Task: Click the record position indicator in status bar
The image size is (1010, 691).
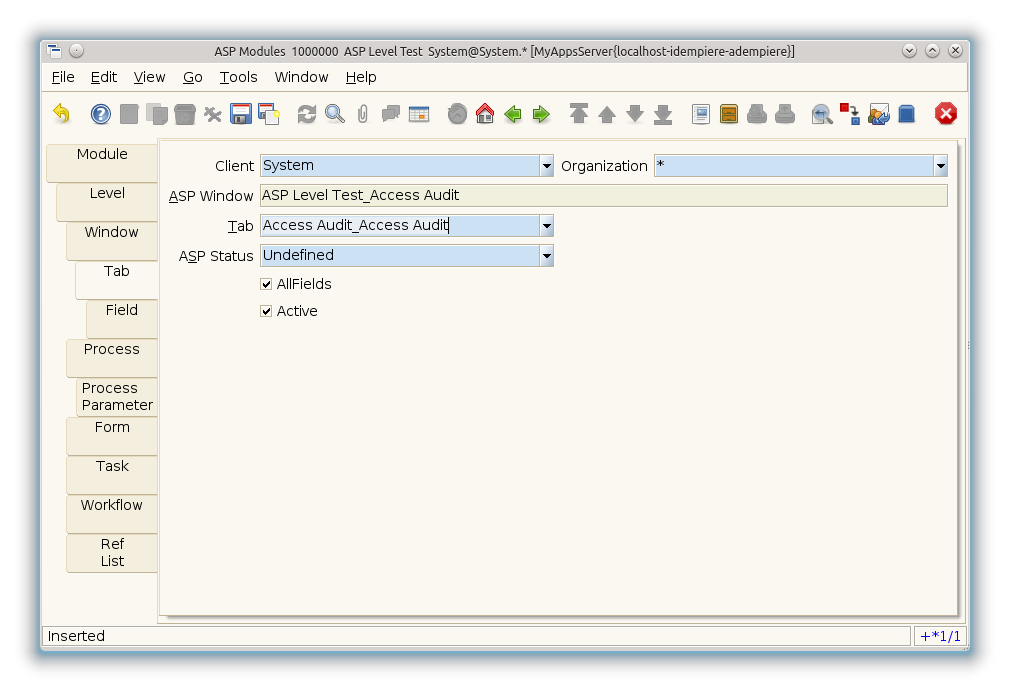Action: (940, 636)
